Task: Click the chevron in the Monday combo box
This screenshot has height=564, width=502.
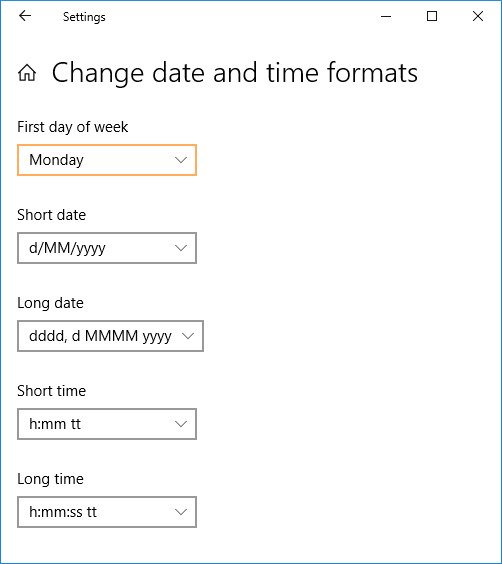Action: point(181,160)
